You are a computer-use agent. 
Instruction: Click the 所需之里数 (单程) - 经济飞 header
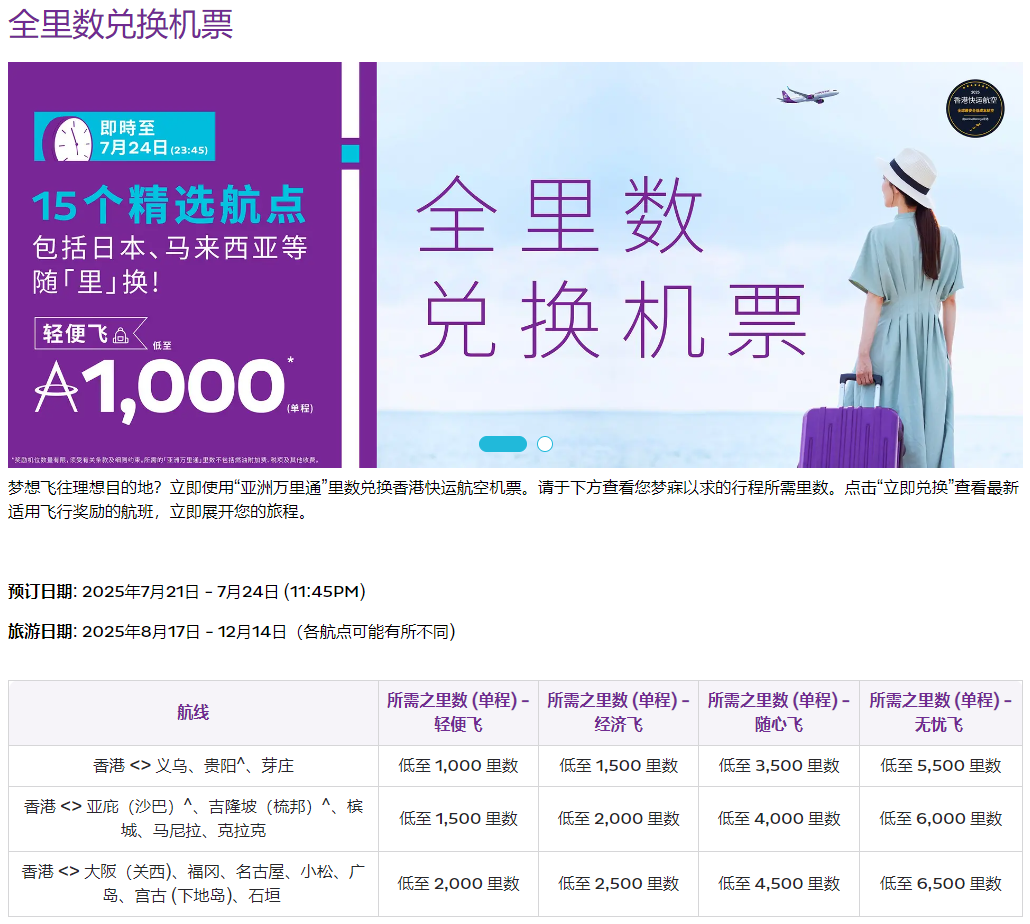tap(618, 713)
